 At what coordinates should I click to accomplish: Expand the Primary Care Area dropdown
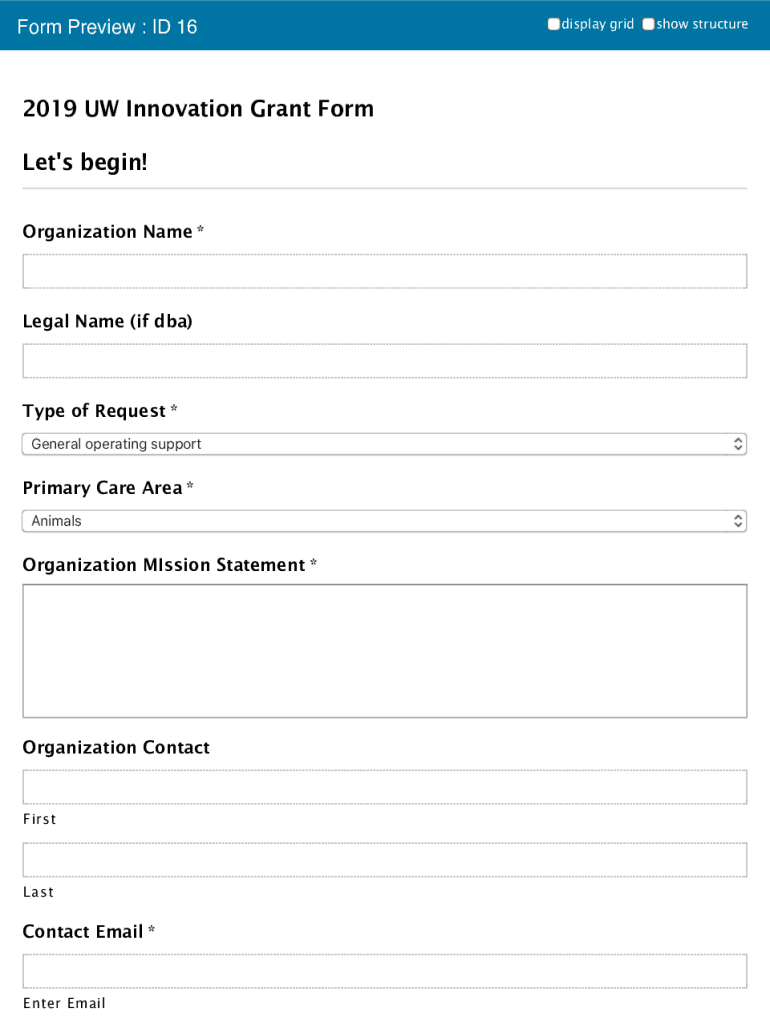[x=384, y=521]
